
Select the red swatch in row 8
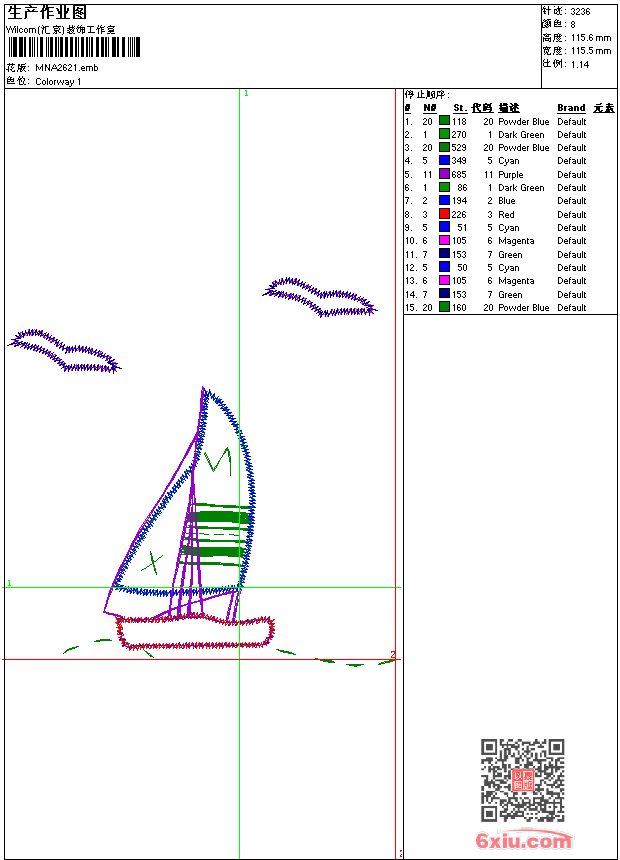pyautogui.click(x=444, y=214)
